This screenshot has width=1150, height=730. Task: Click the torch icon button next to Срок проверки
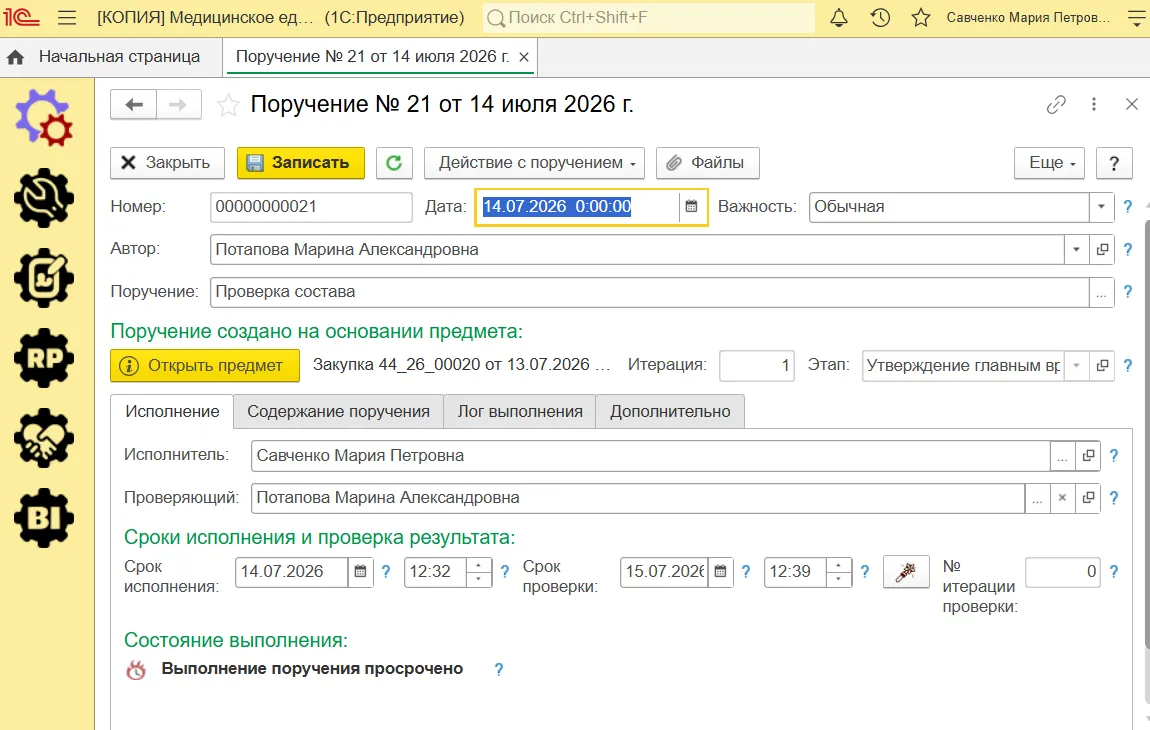pos(906,572)
